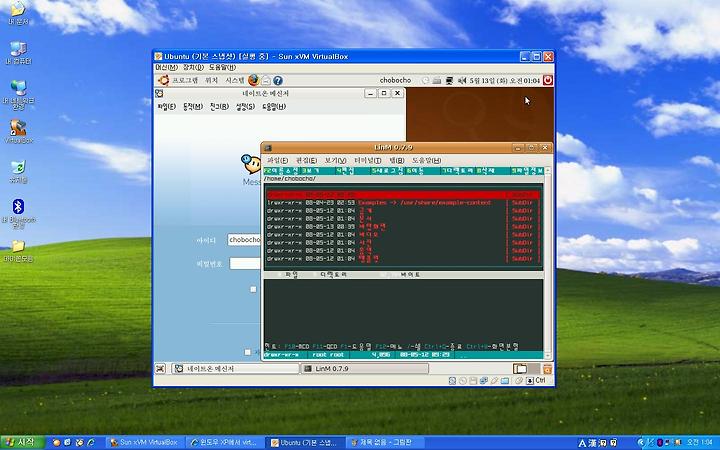Click the volume speaker icon in Ubuntu panel
This screenshot has height=450, width=720.
coord(461,81)
